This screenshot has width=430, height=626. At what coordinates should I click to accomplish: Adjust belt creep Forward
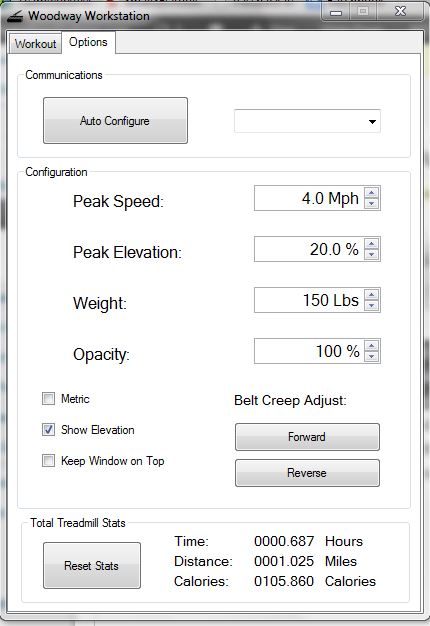click(307, 437)
